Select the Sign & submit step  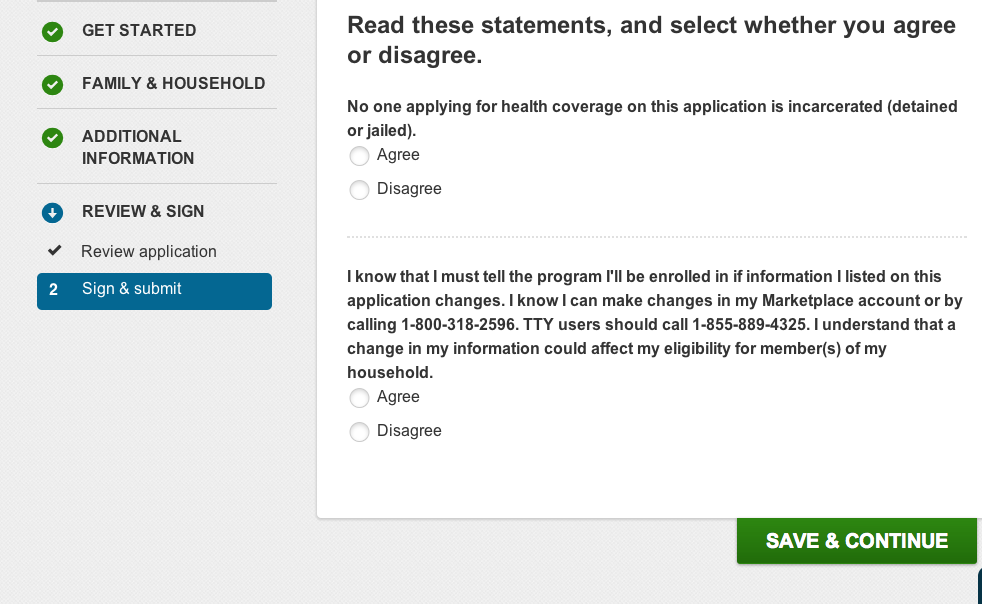155,291
